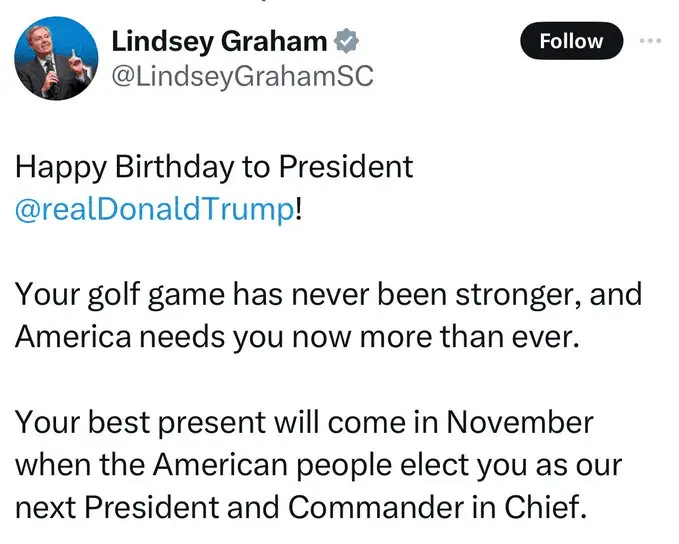Open the @LindseyGrahamSC handle link

[x=241, y=77]
